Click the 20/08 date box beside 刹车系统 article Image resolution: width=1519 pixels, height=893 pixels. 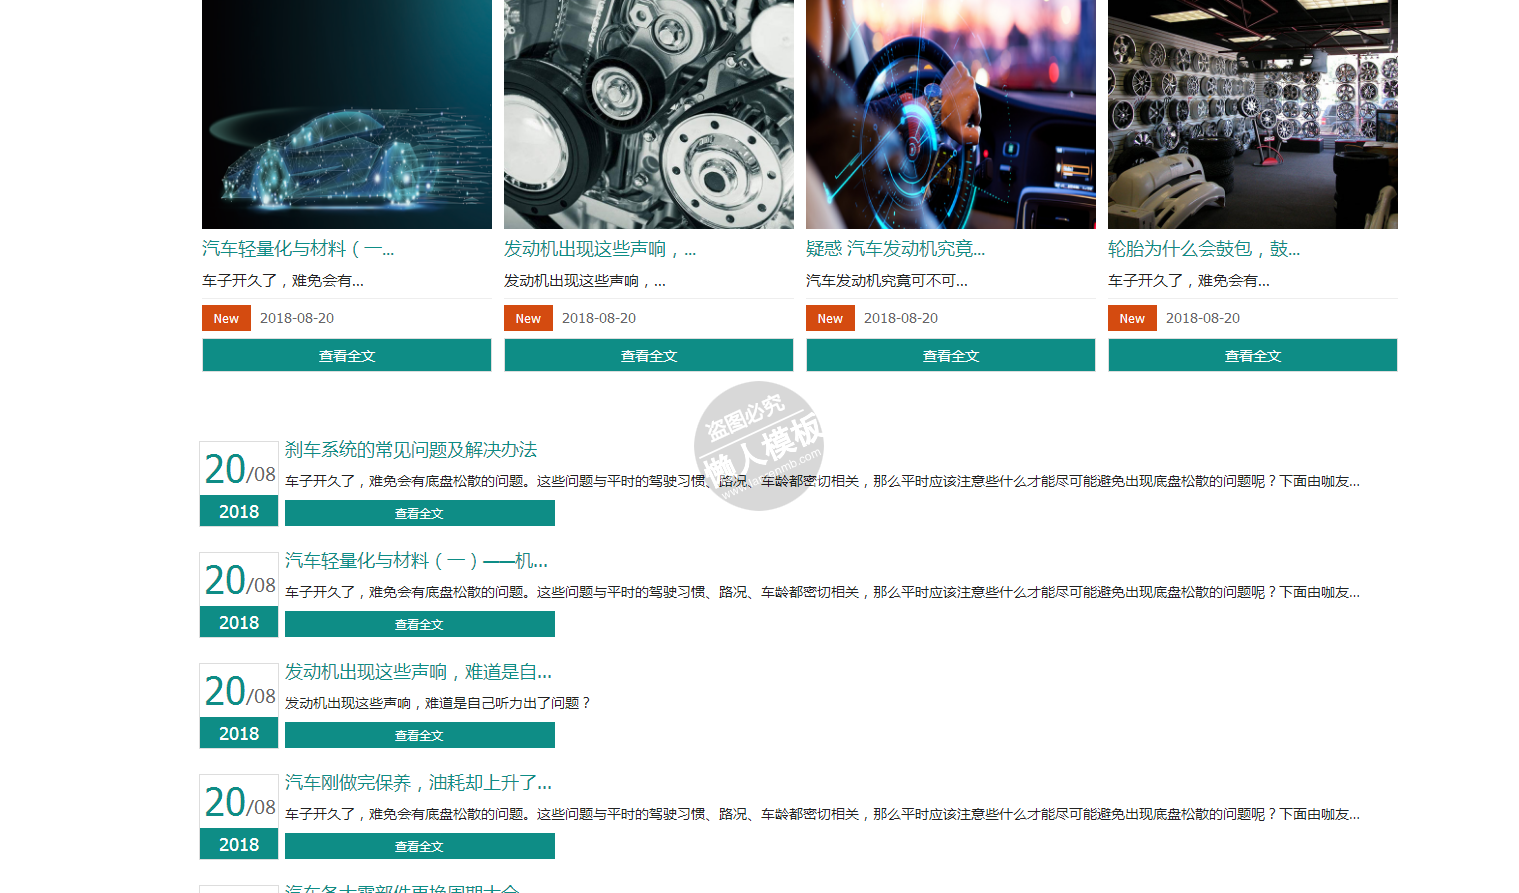(x=239, y=483)
